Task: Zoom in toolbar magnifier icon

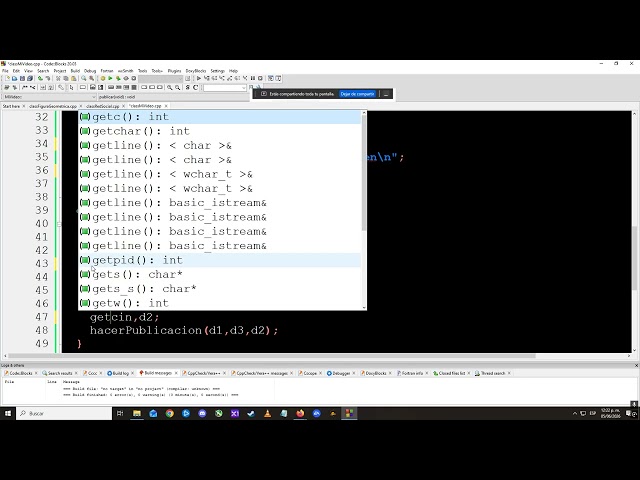Action: (x=170, y=87)
